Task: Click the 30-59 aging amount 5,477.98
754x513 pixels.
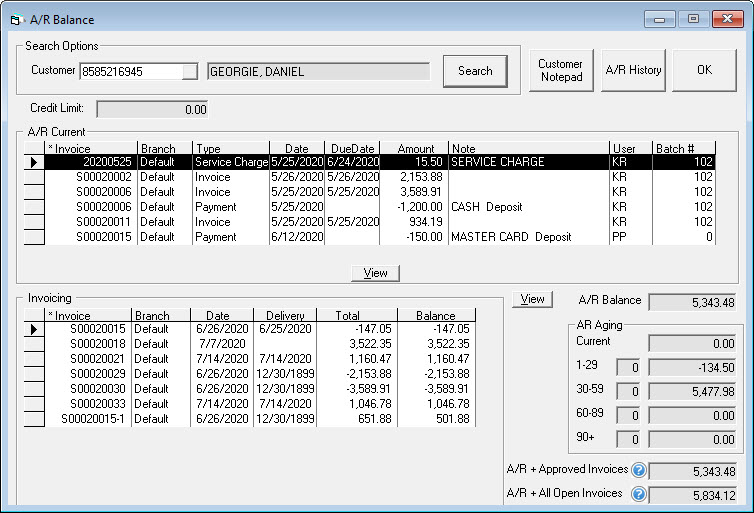Action: pyautogui.click(x=692, y=391)
